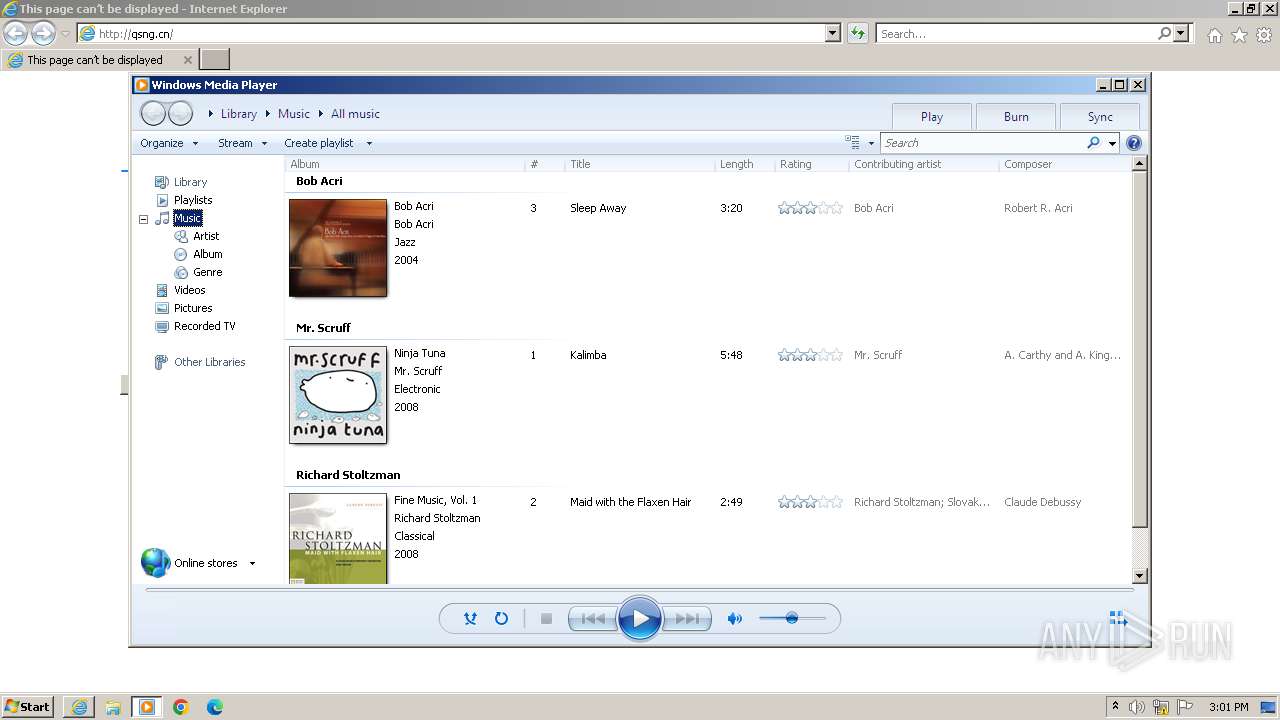Sort by the Title column header
Screen dimensions: 1280x720
(640, 164)
